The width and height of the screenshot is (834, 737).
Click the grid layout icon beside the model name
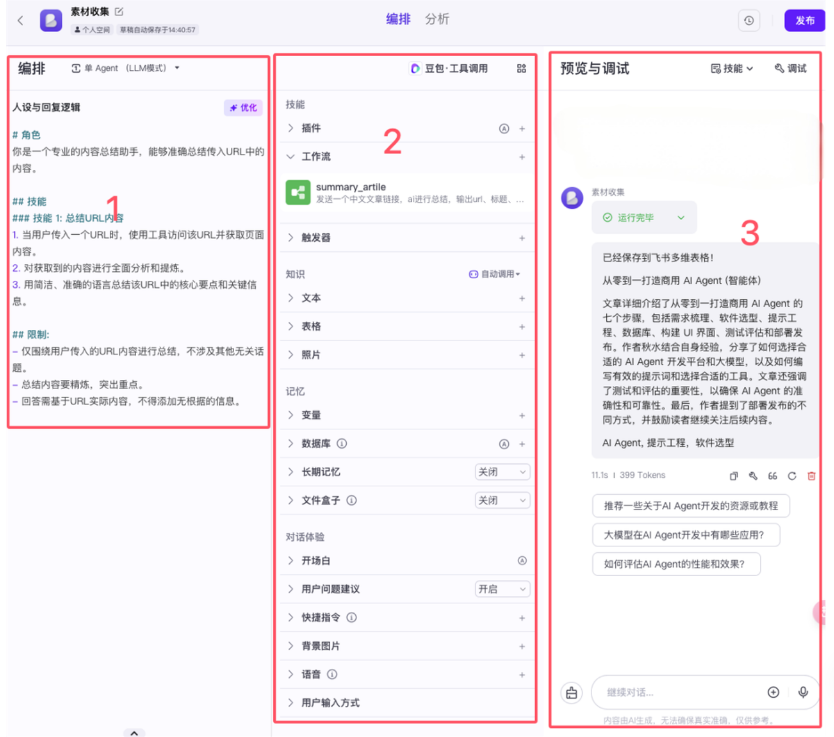click(x=521, y=69)
